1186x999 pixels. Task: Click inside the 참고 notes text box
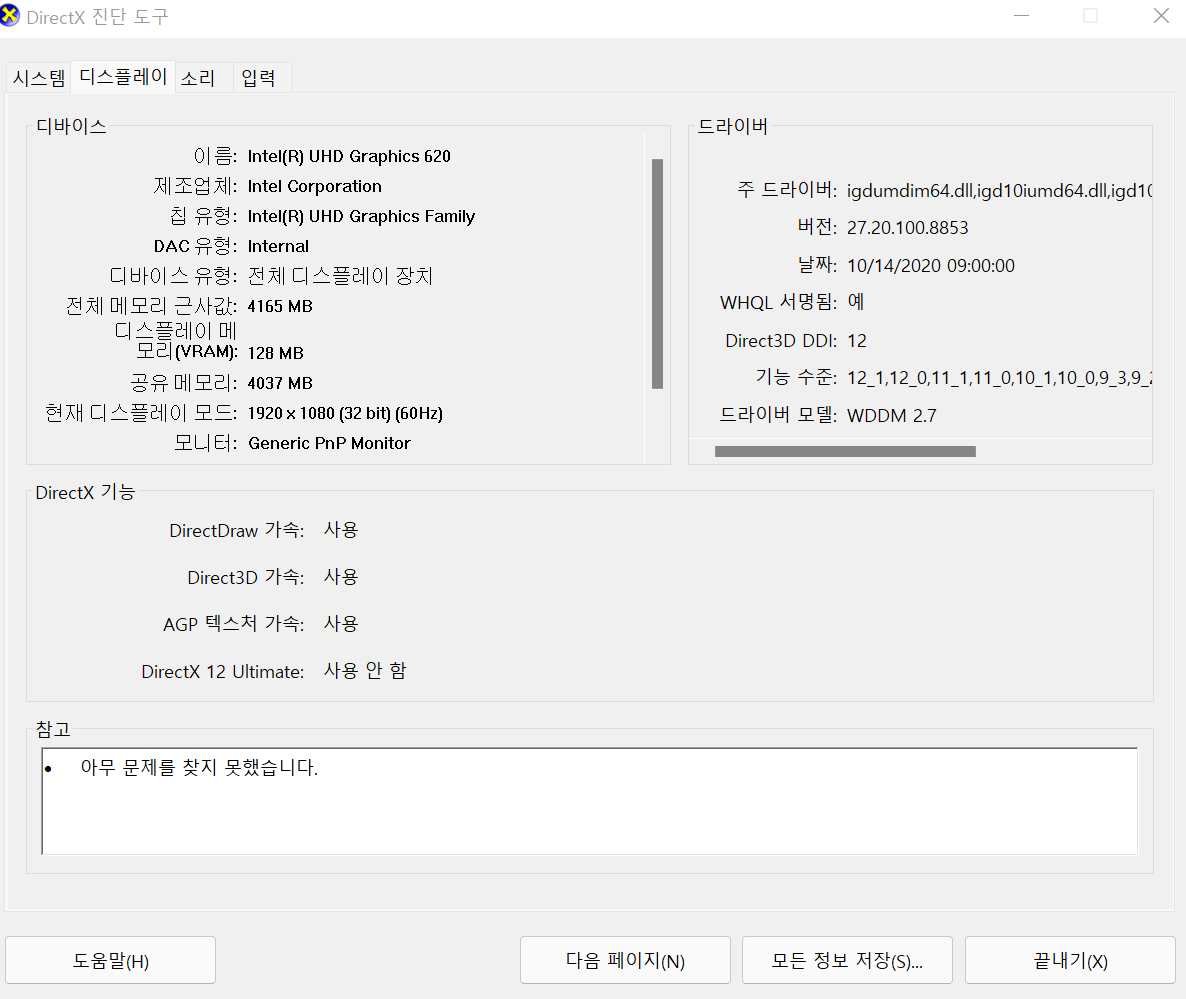click(590, 802)
